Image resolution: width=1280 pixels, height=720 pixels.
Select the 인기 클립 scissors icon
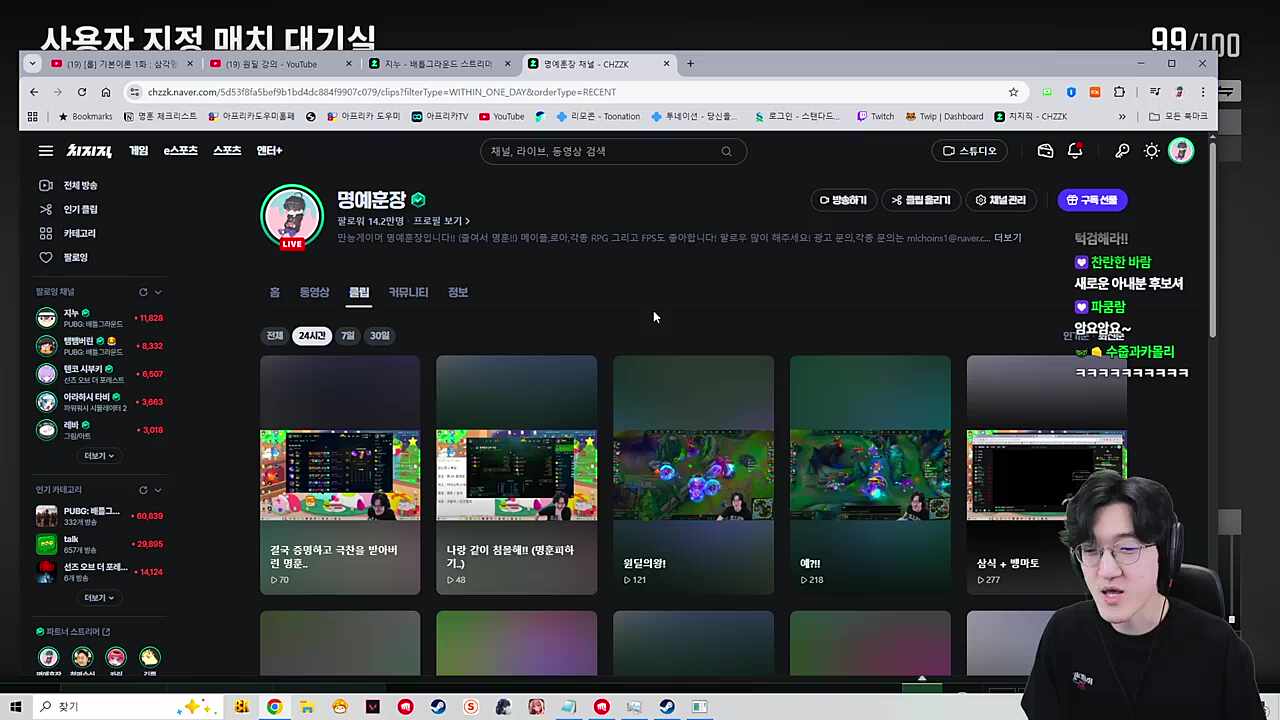(x=45, y=209)
